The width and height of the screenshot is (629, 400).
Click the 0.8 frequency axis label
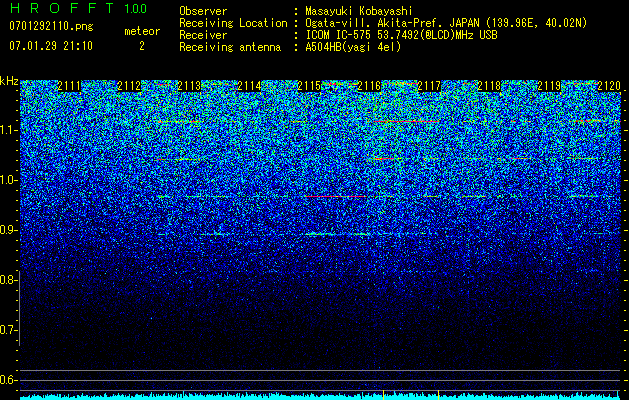pyautogui.click(x=6, y=280)
